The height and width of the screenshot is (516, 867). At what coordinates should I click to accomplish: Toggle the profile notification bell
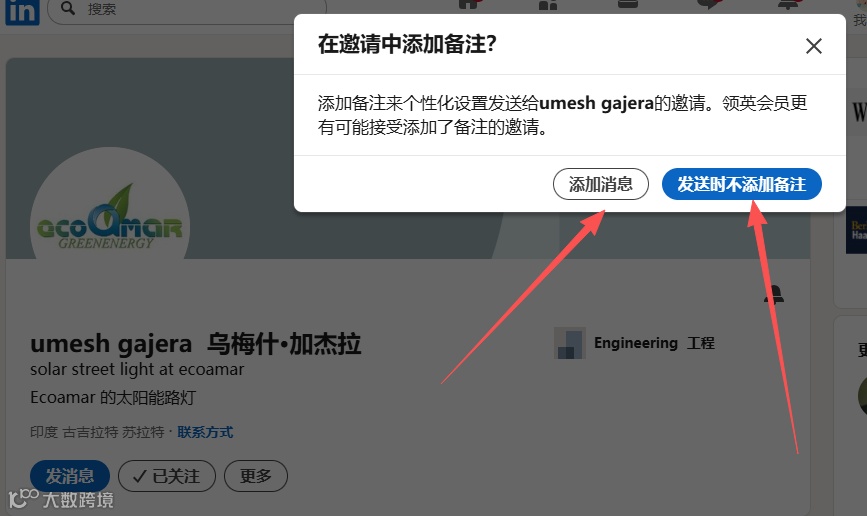(x=774, y=294)
